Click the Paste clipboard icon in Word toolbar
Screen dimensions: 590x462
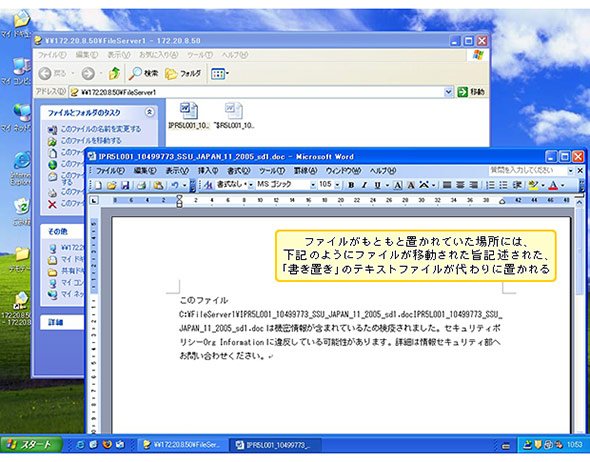click(x=158, y=185)
